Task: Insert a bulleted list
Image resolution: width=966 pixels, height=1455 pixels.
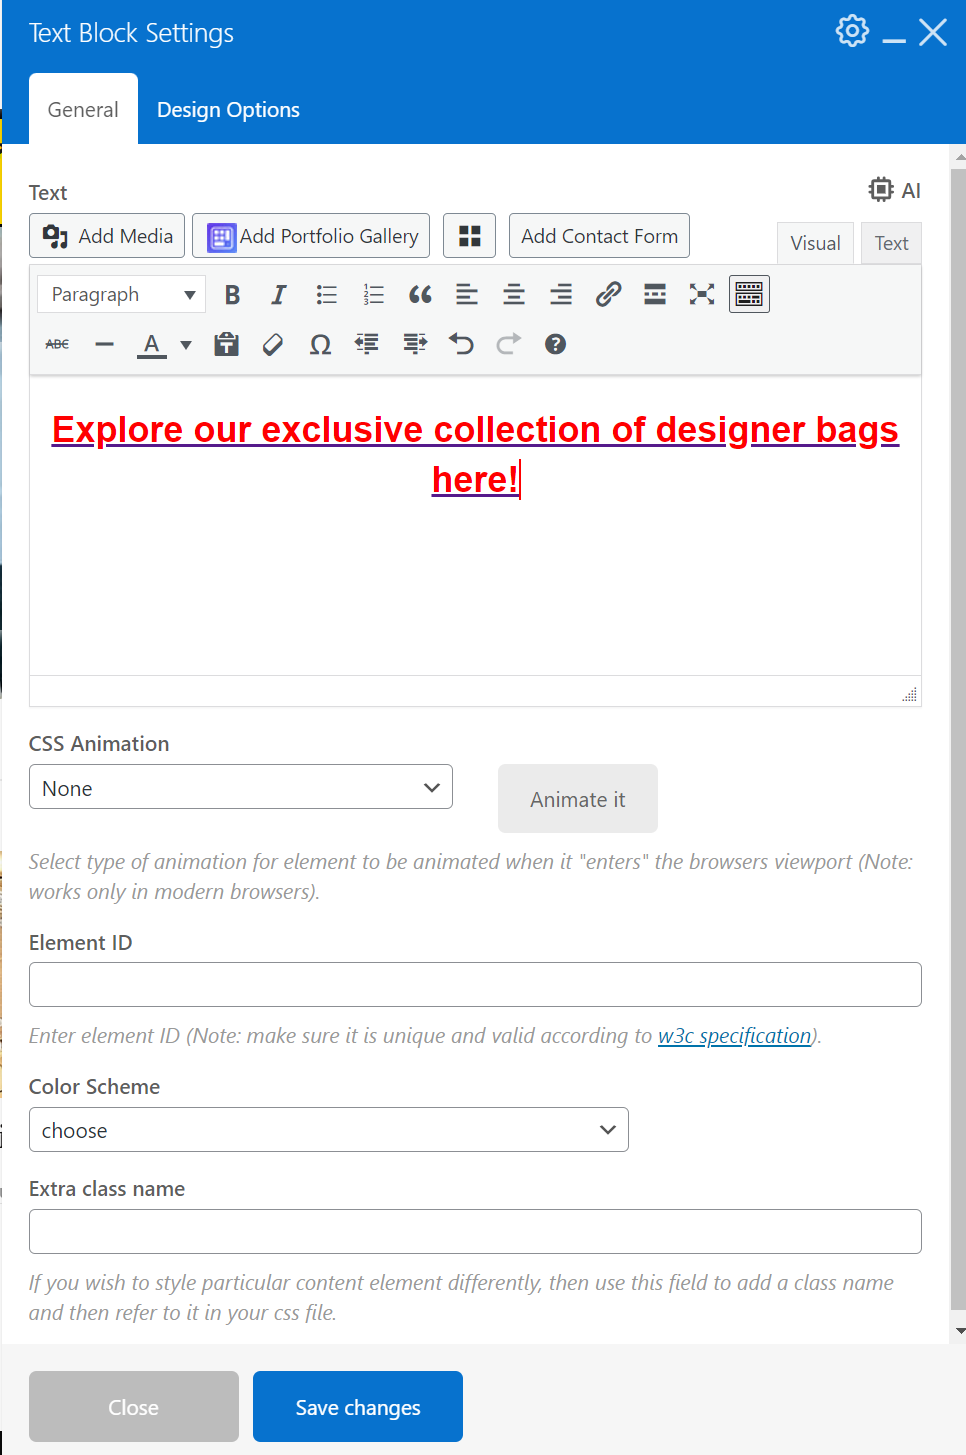Action: click(326, 294)
